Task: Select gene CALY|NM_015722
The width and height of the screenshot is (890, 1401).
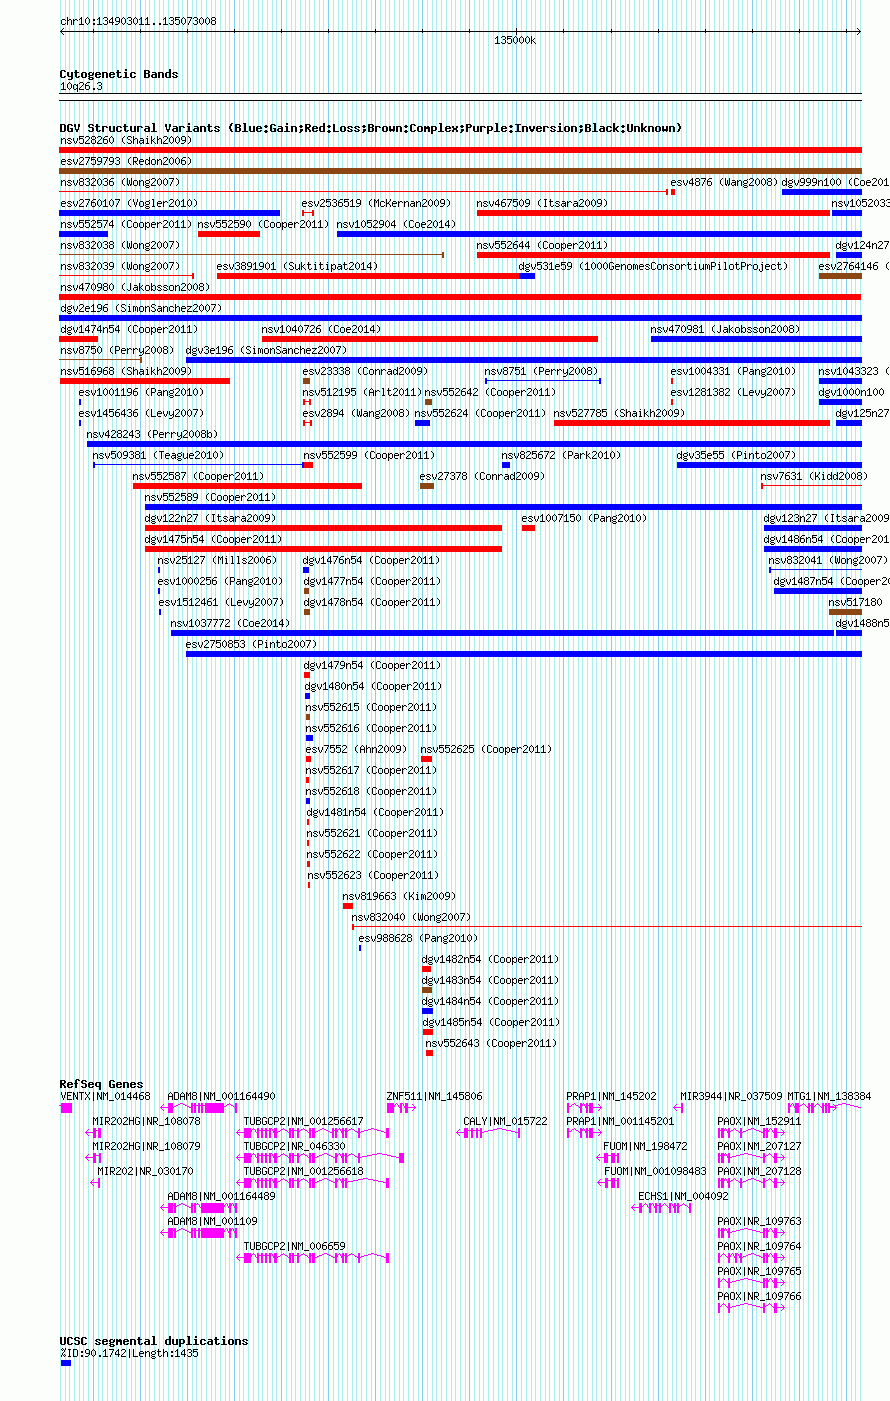Action: 490,1133
